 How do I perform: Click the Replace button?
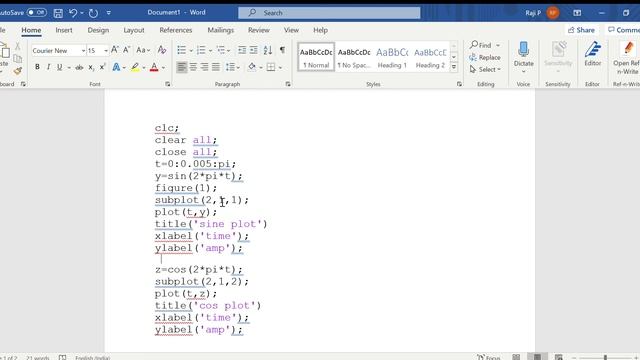pyautogui.click(x=485, y=57)
